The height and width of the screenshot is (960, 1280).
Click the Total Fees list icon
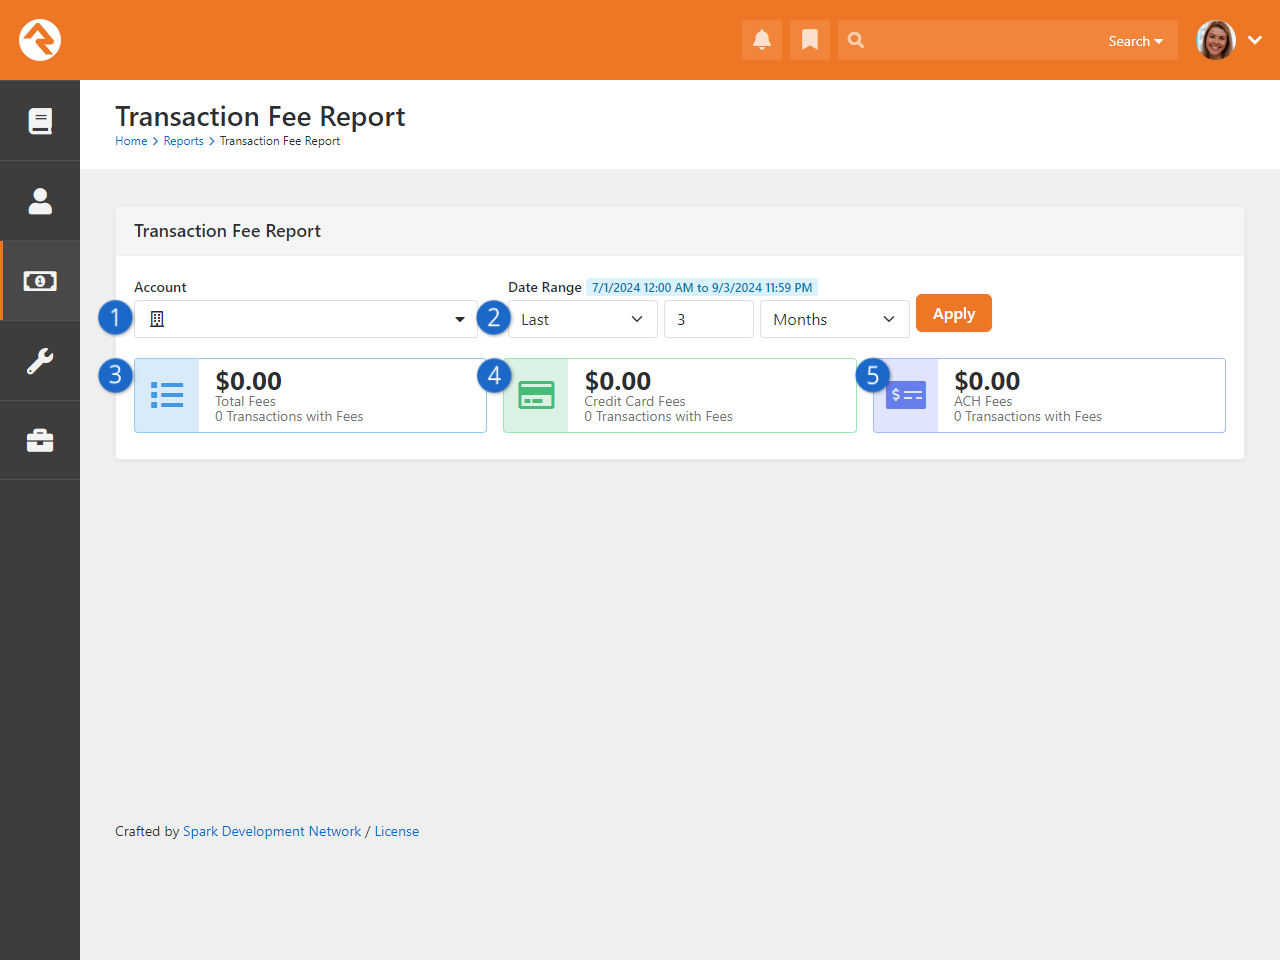coord(167,395)
